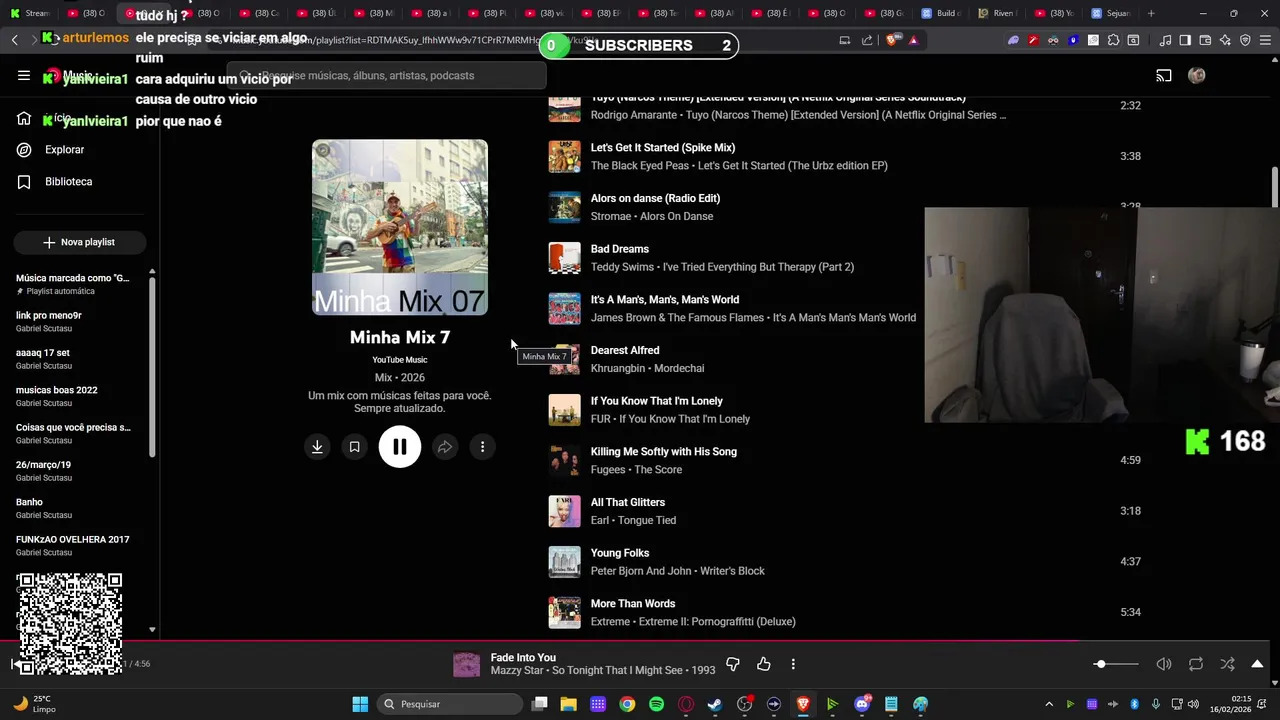This screenshot has width=1280, height=720.
Task: Switch to the (38) Yo browser tab
Action: 1055,13
